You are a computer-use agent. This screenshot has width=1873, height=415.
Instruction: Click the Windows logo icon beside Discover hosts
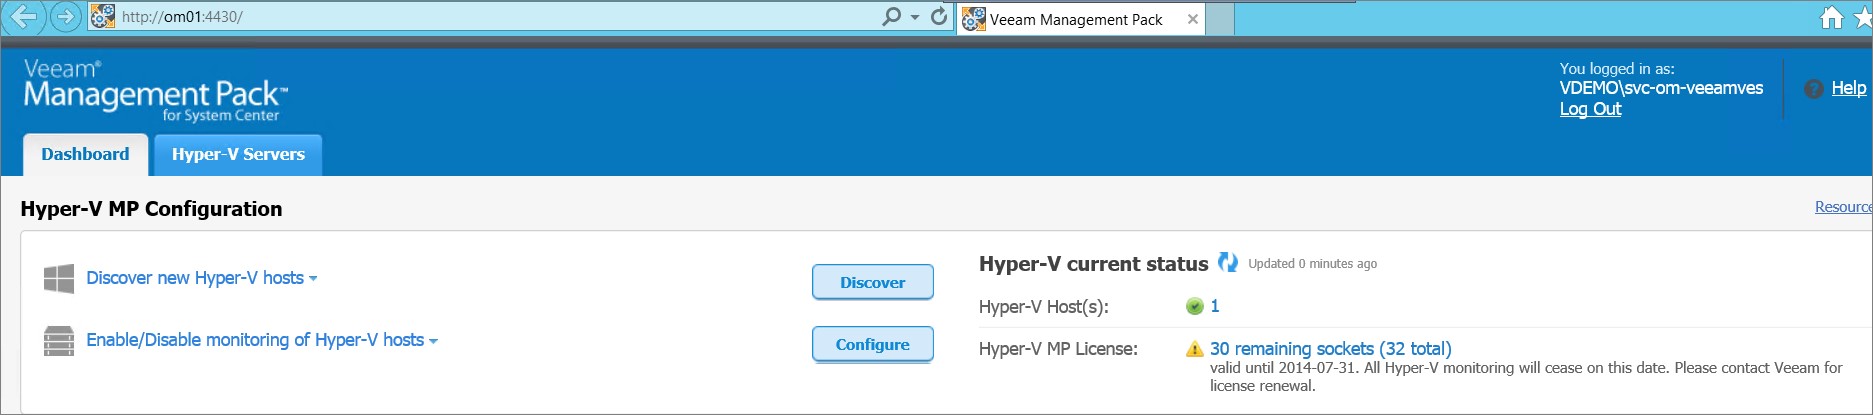(59, 278)
